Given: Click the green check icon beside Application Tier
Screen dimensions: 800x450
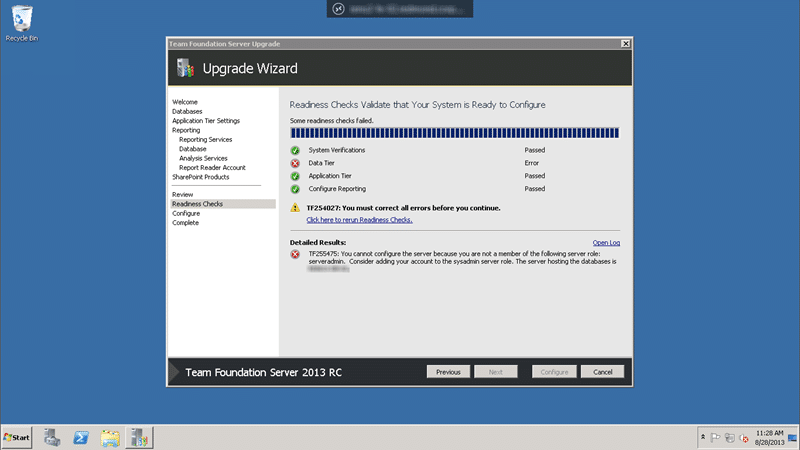Looking at the screenshot, I should tap(295, 176).
